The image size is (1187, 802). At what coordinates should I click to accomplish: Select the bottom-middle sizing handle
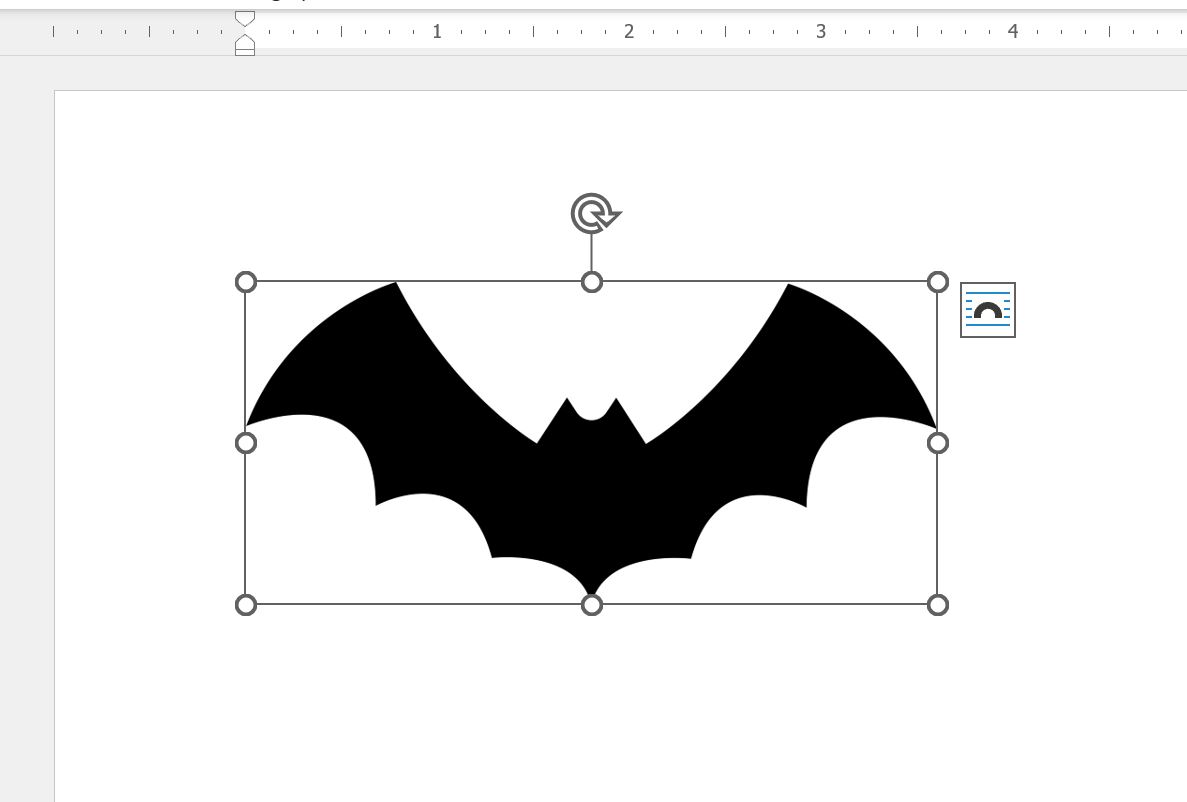[x=592, y=605]
